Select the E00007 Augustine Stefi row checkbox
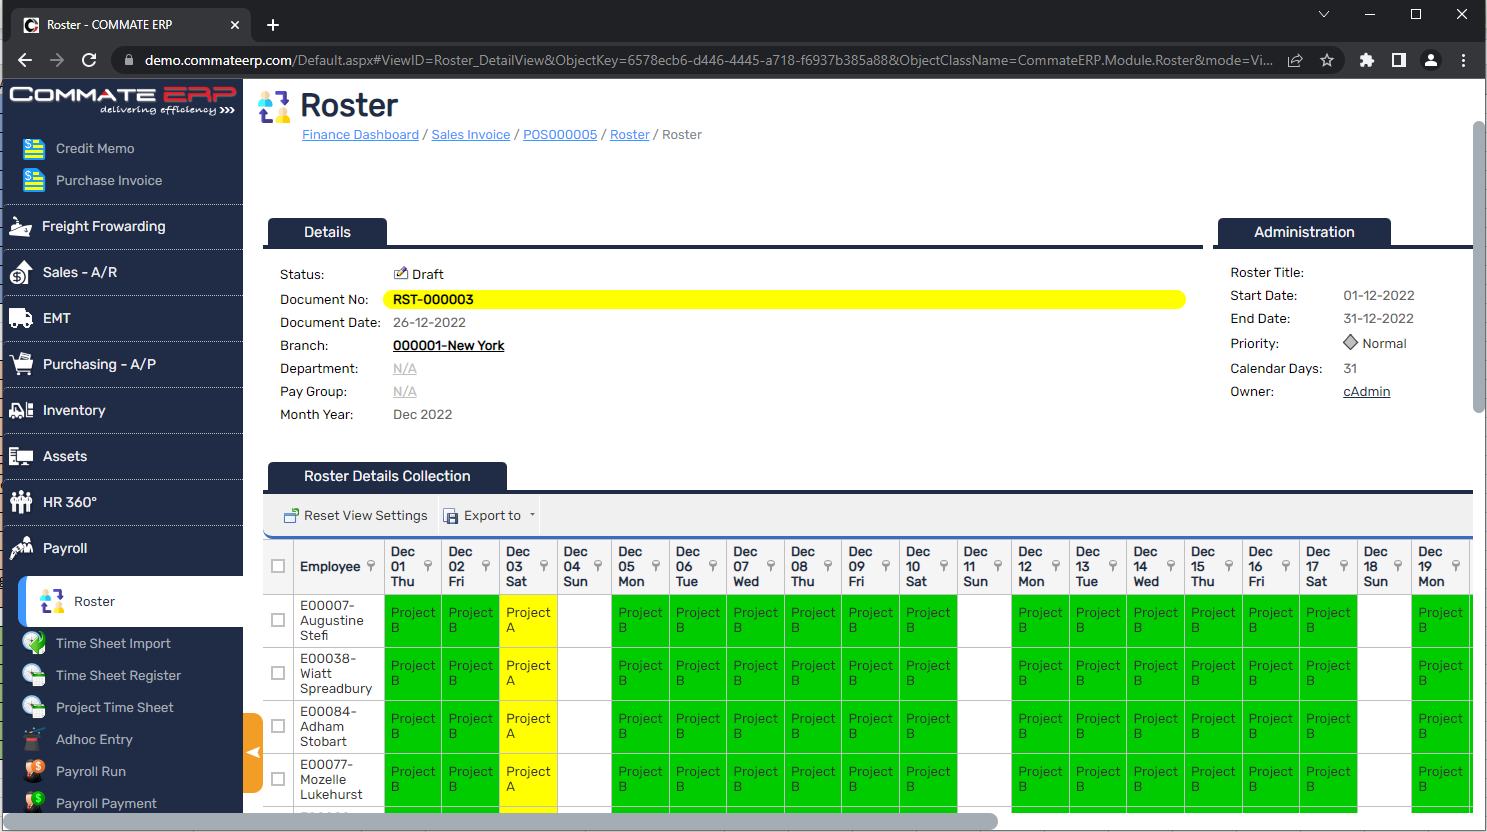Screen dimensions: 1487x832 (x=278, y=620)
